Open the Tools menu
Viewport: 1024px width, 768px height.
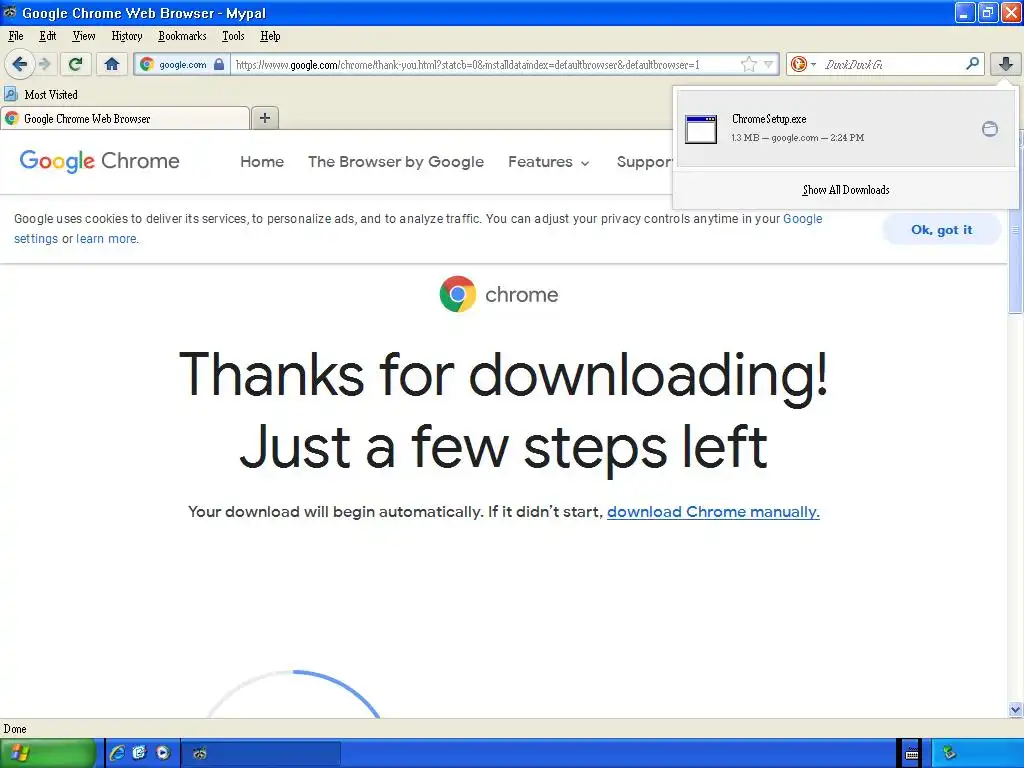click(x=233, y=36)
